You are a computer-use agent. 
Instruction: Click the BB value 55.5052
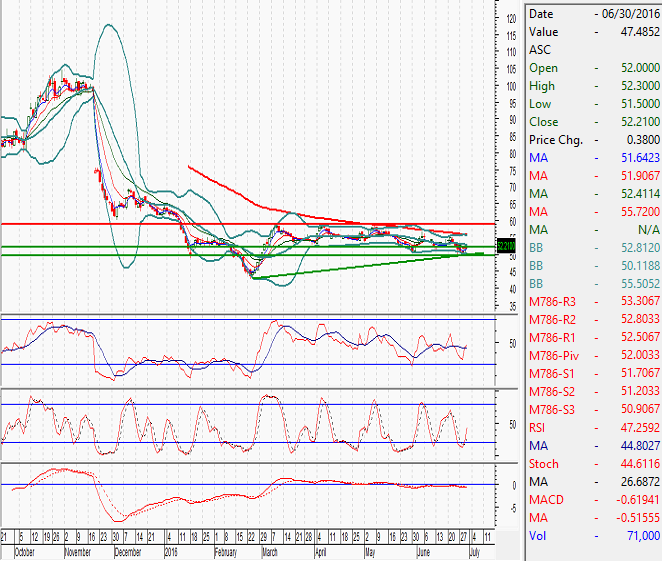[x=630, y=284]
